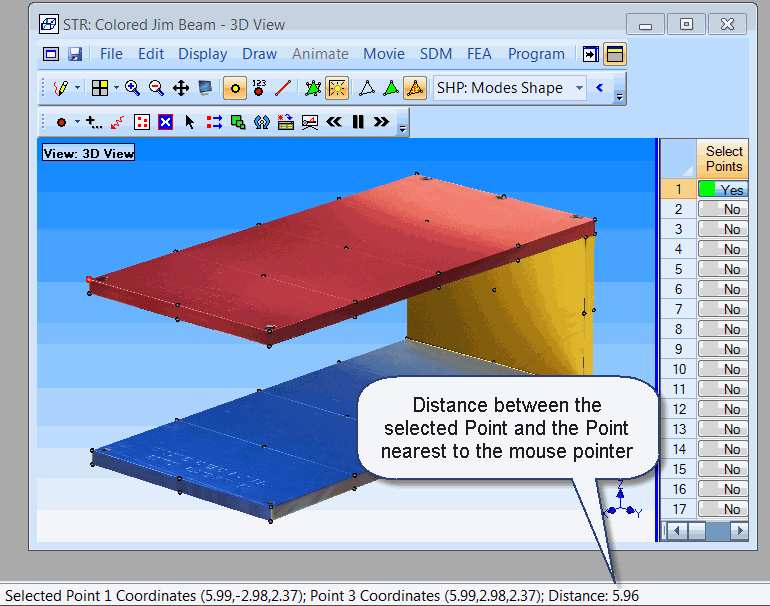The width and height of the screenshot is (770, 606).
Task: Click the save disk icon
Action: (75, 54)
